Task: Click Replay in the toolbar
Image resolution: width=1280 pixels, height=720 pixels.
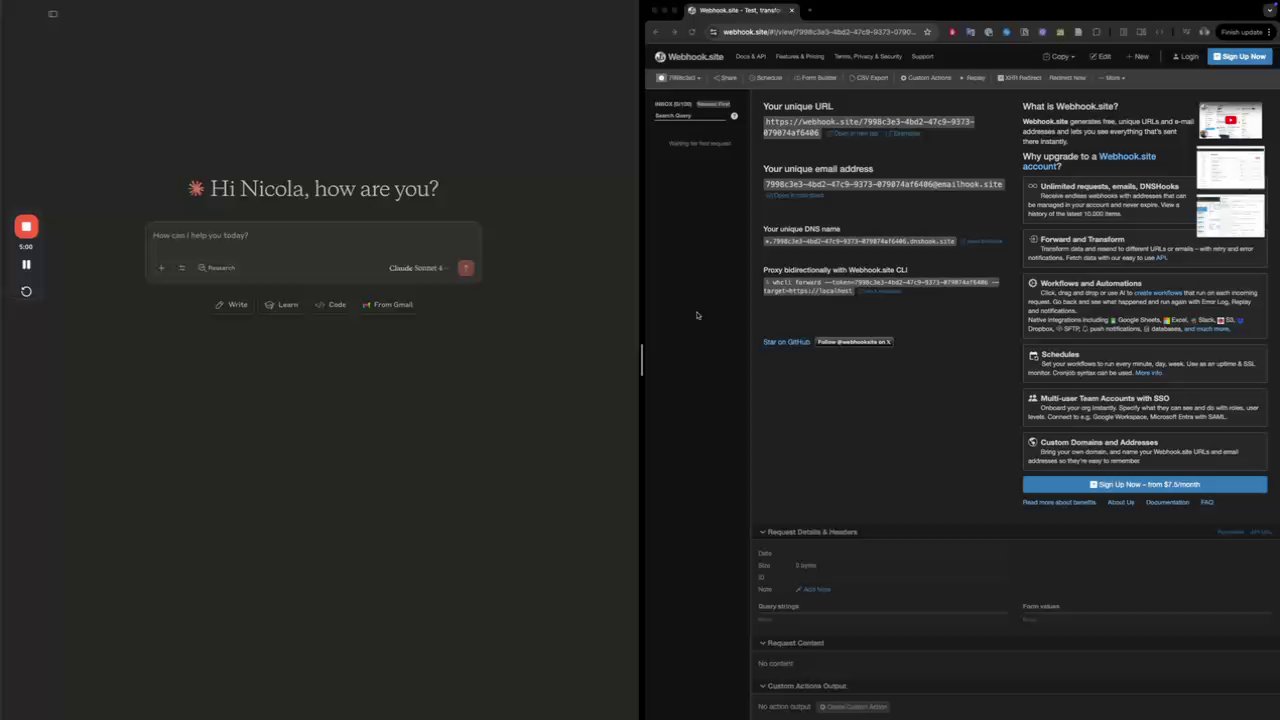Action: [972, 78]
